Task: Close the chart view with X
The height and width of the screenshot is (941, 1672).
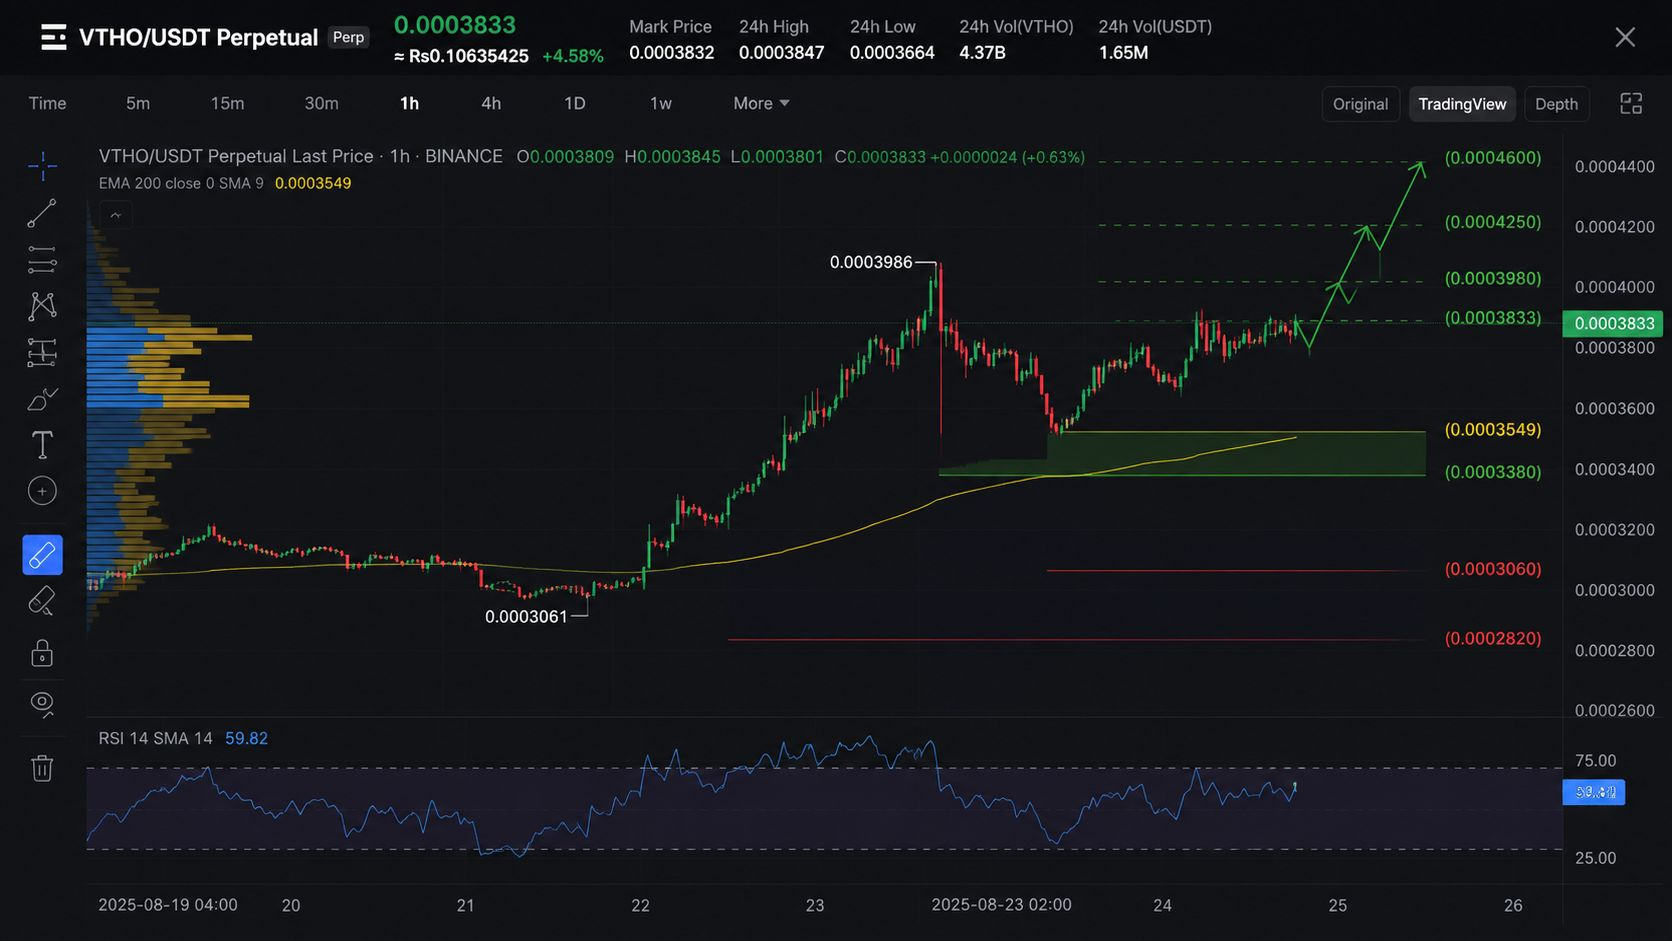Action: [1625, 38]
